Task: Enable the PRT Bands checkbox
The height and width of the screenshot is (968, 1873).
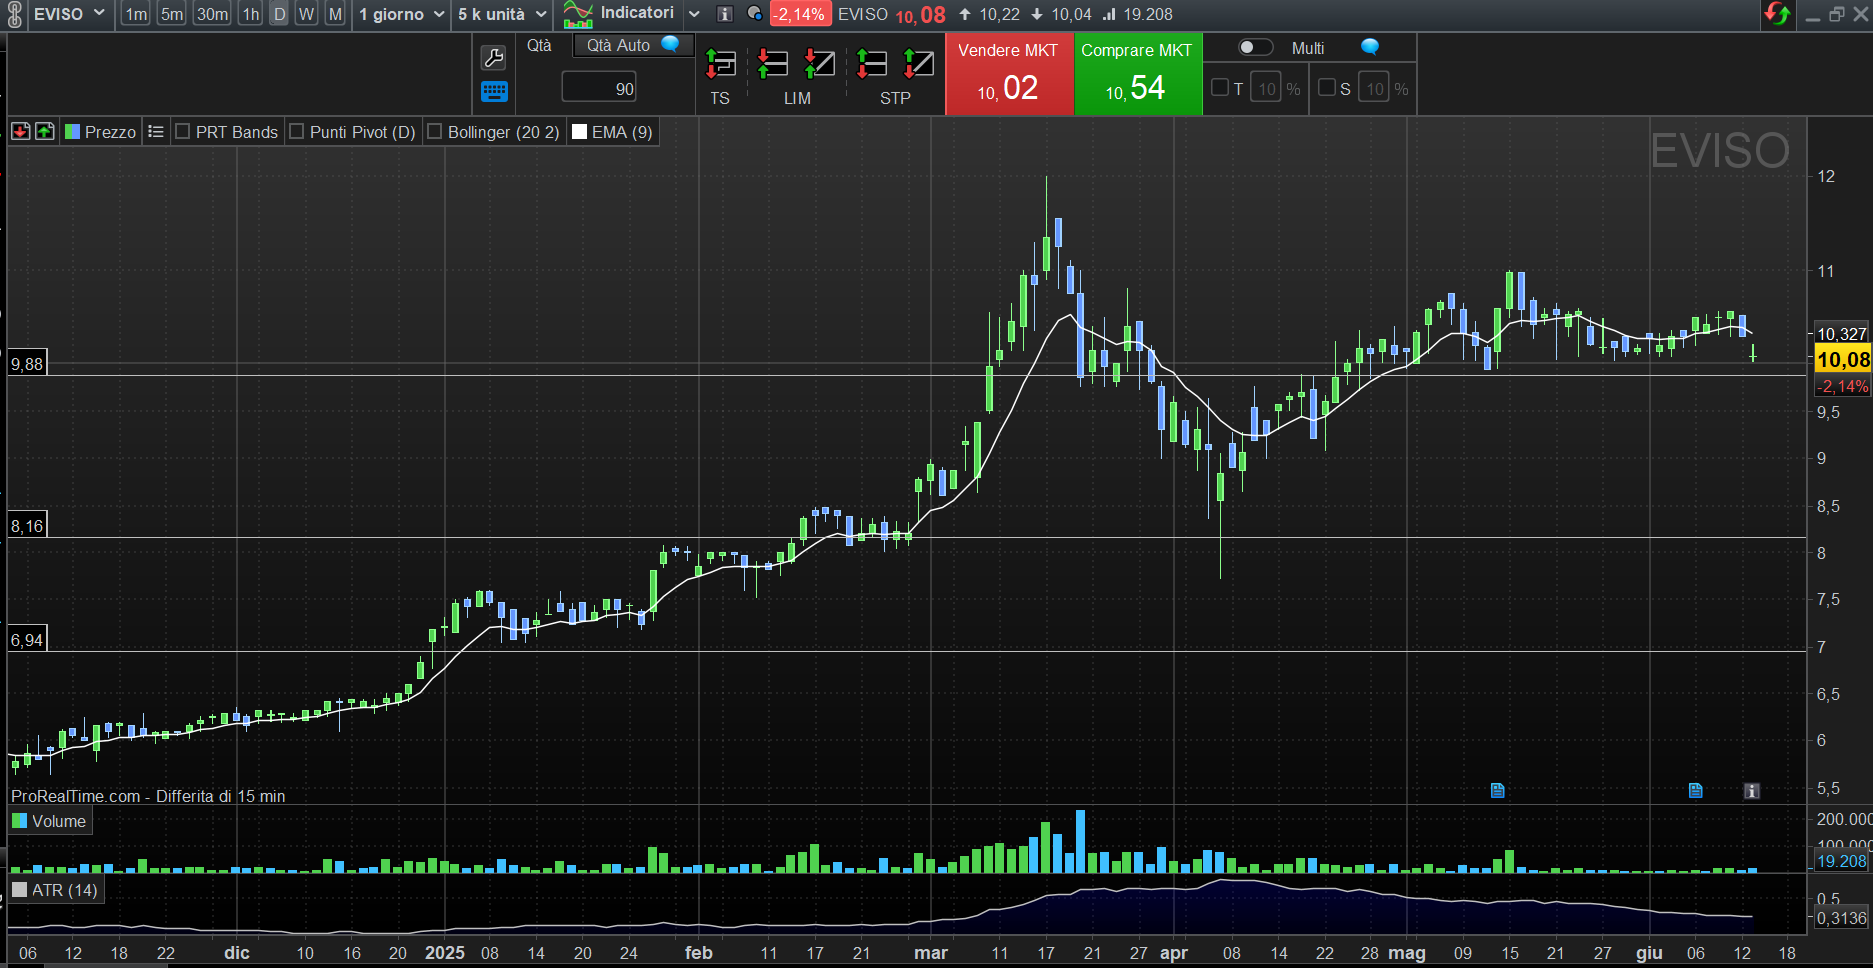Action: [183, 132]
